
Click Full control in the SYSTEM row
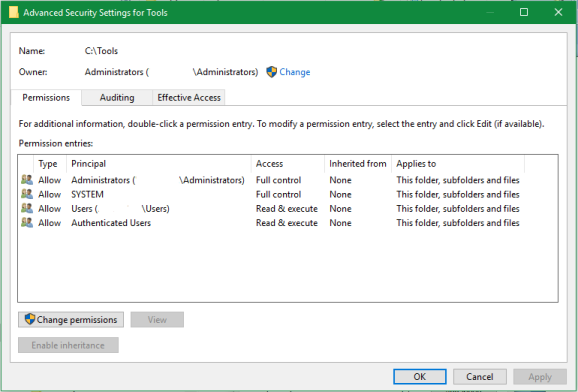[x=278, y=194]
